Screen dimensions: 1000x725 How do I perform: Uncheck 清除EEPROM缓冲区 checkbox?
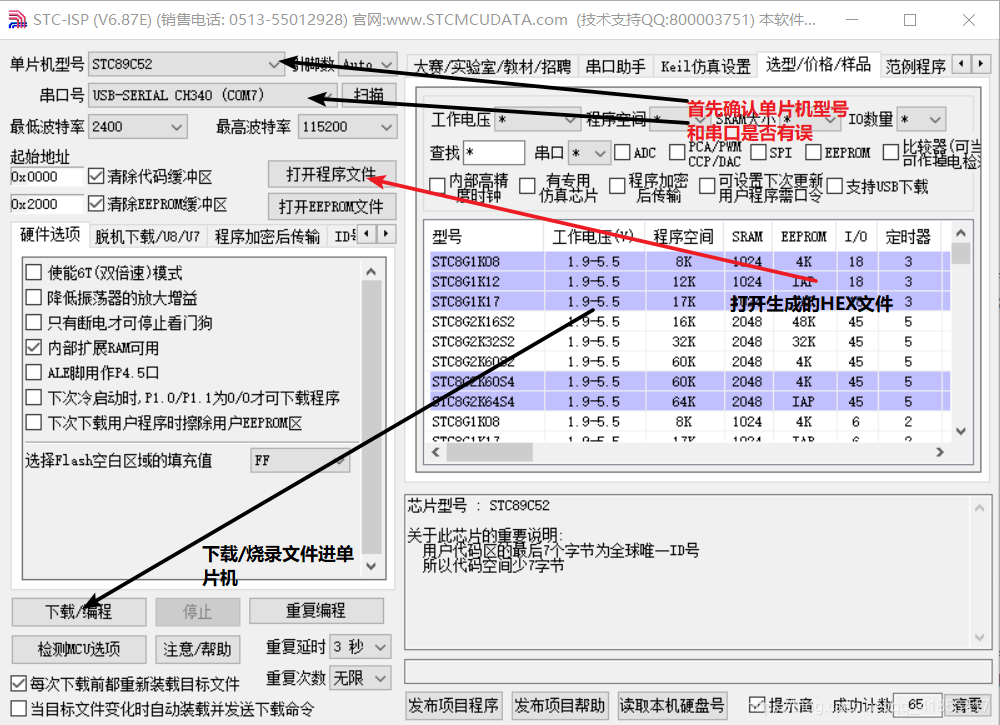pos(96,204)
